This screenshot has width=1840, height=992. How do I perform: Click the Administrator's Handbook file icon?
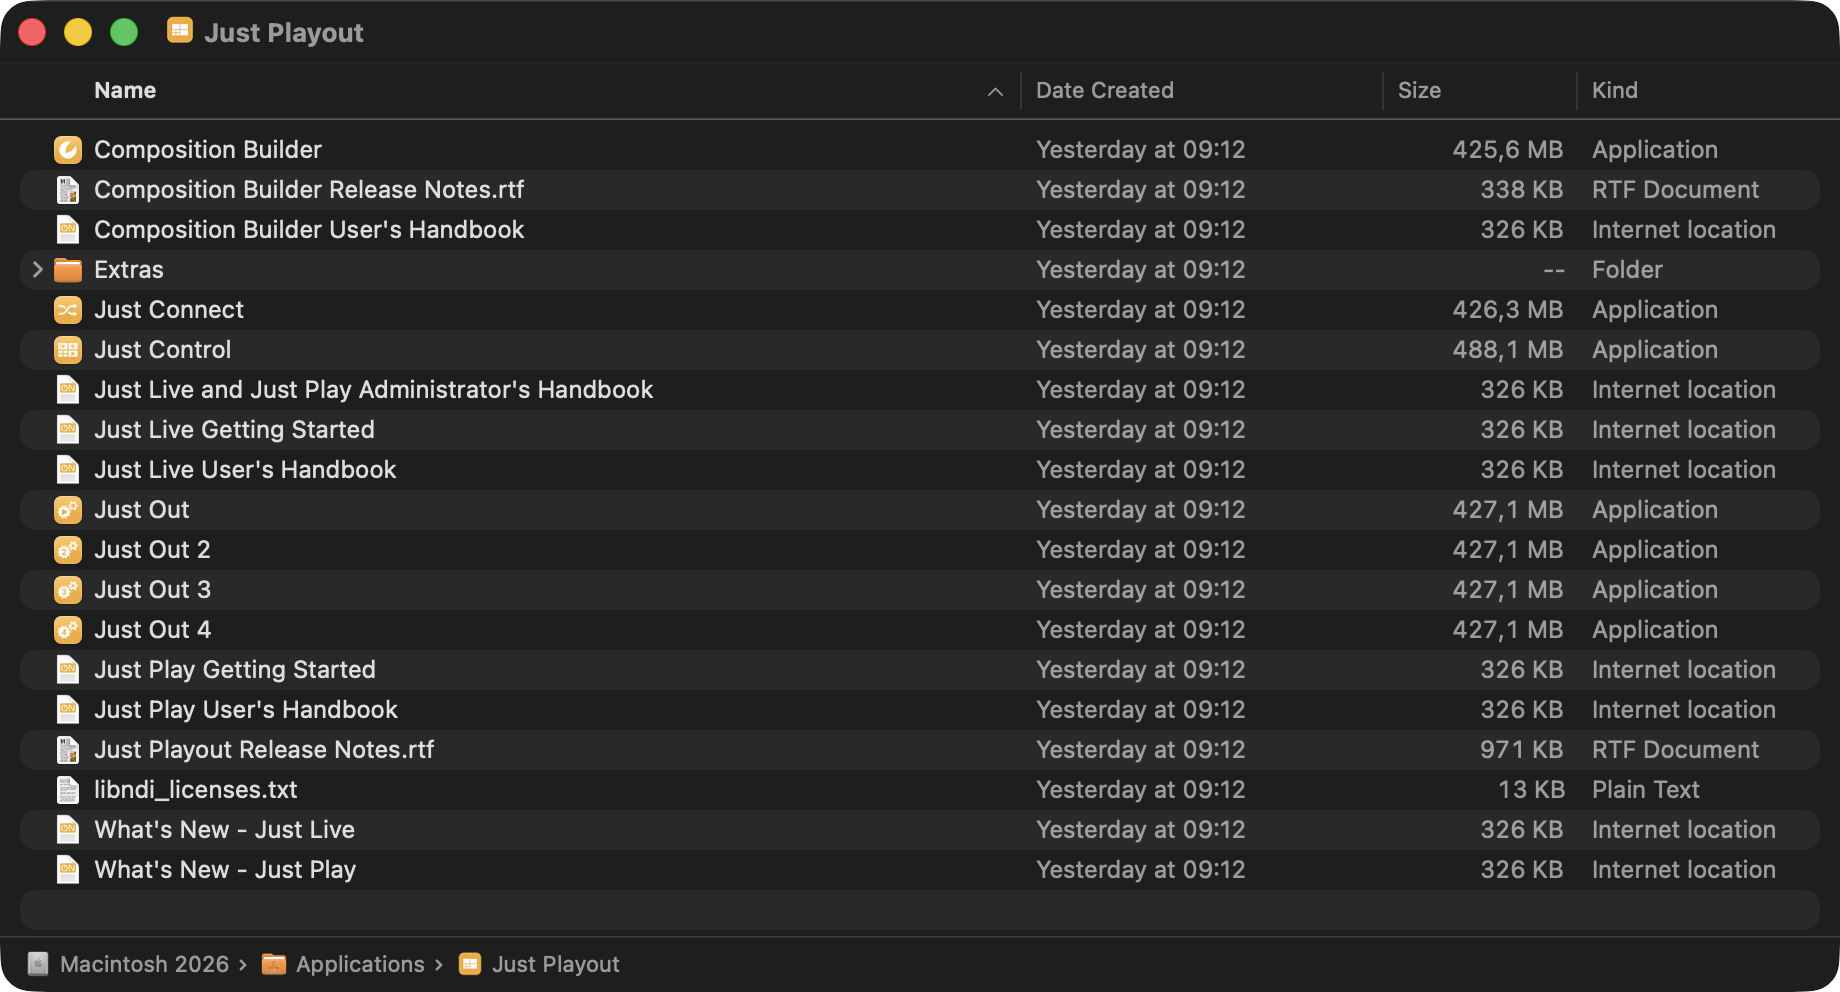[67, 390]
